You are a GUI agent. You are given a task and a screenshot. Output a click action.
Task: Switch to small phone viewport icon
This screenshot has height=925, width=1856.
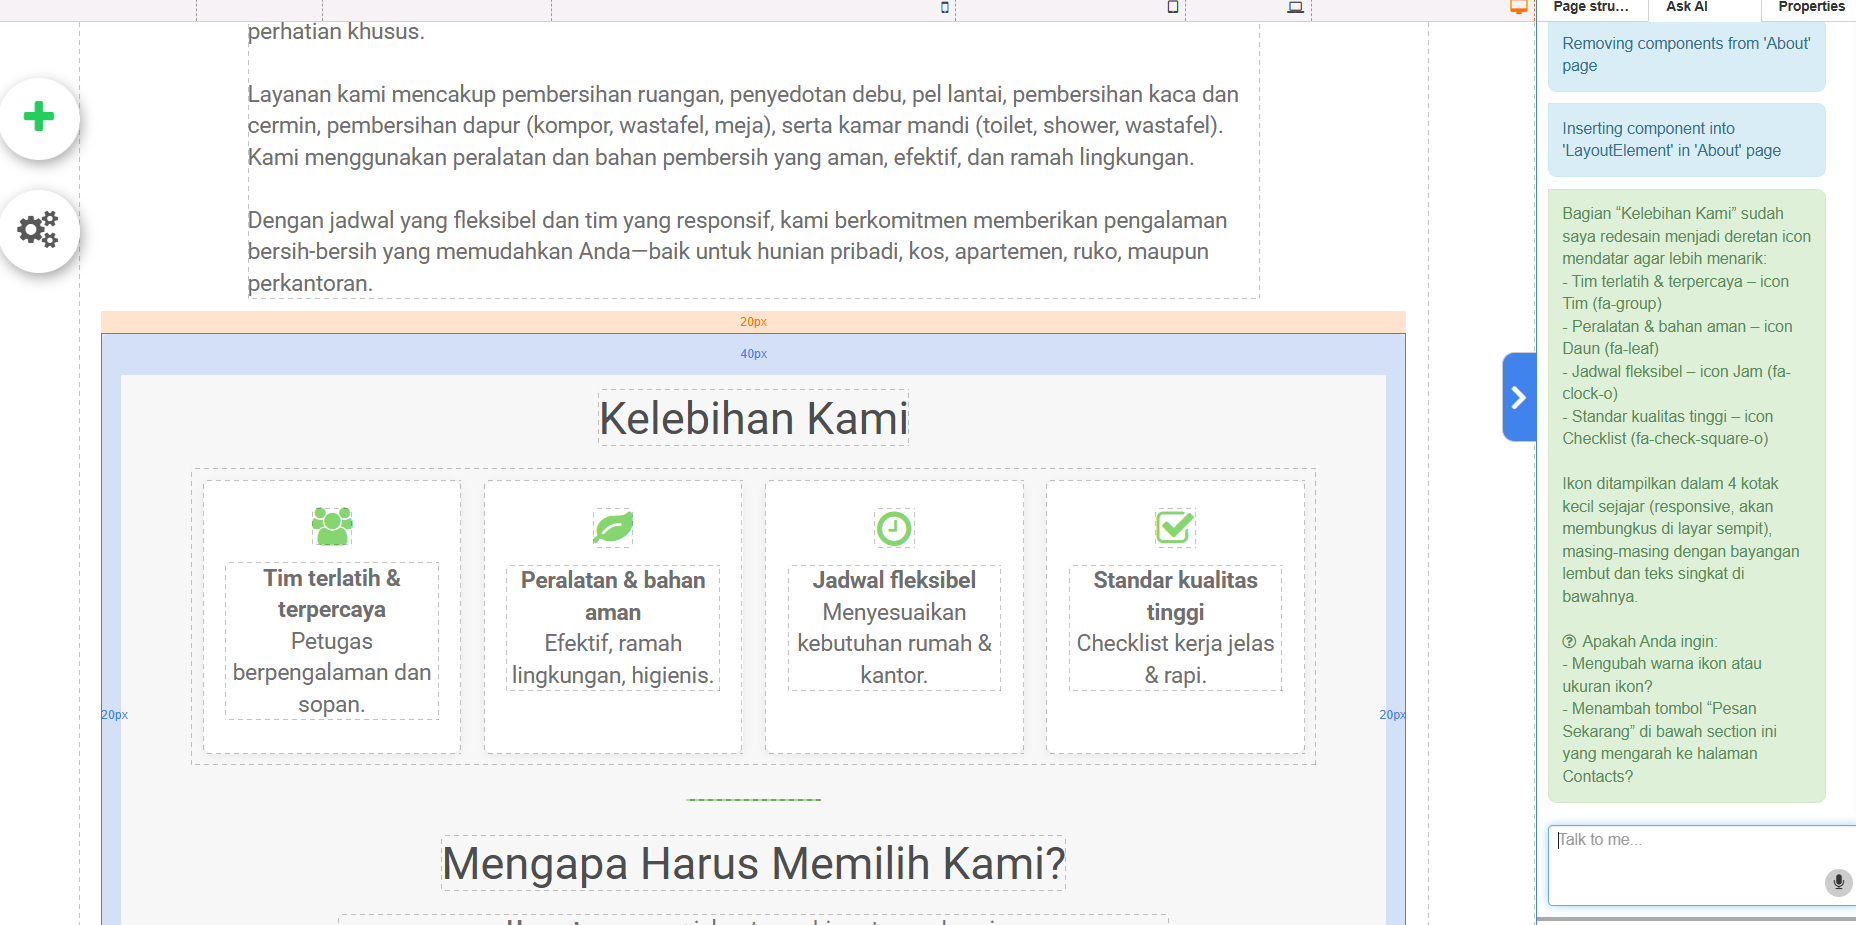click(x=945, y=8)
